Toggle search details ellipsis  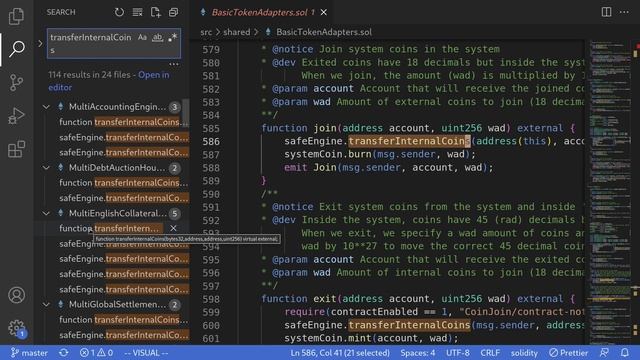(x=174, y=64)
